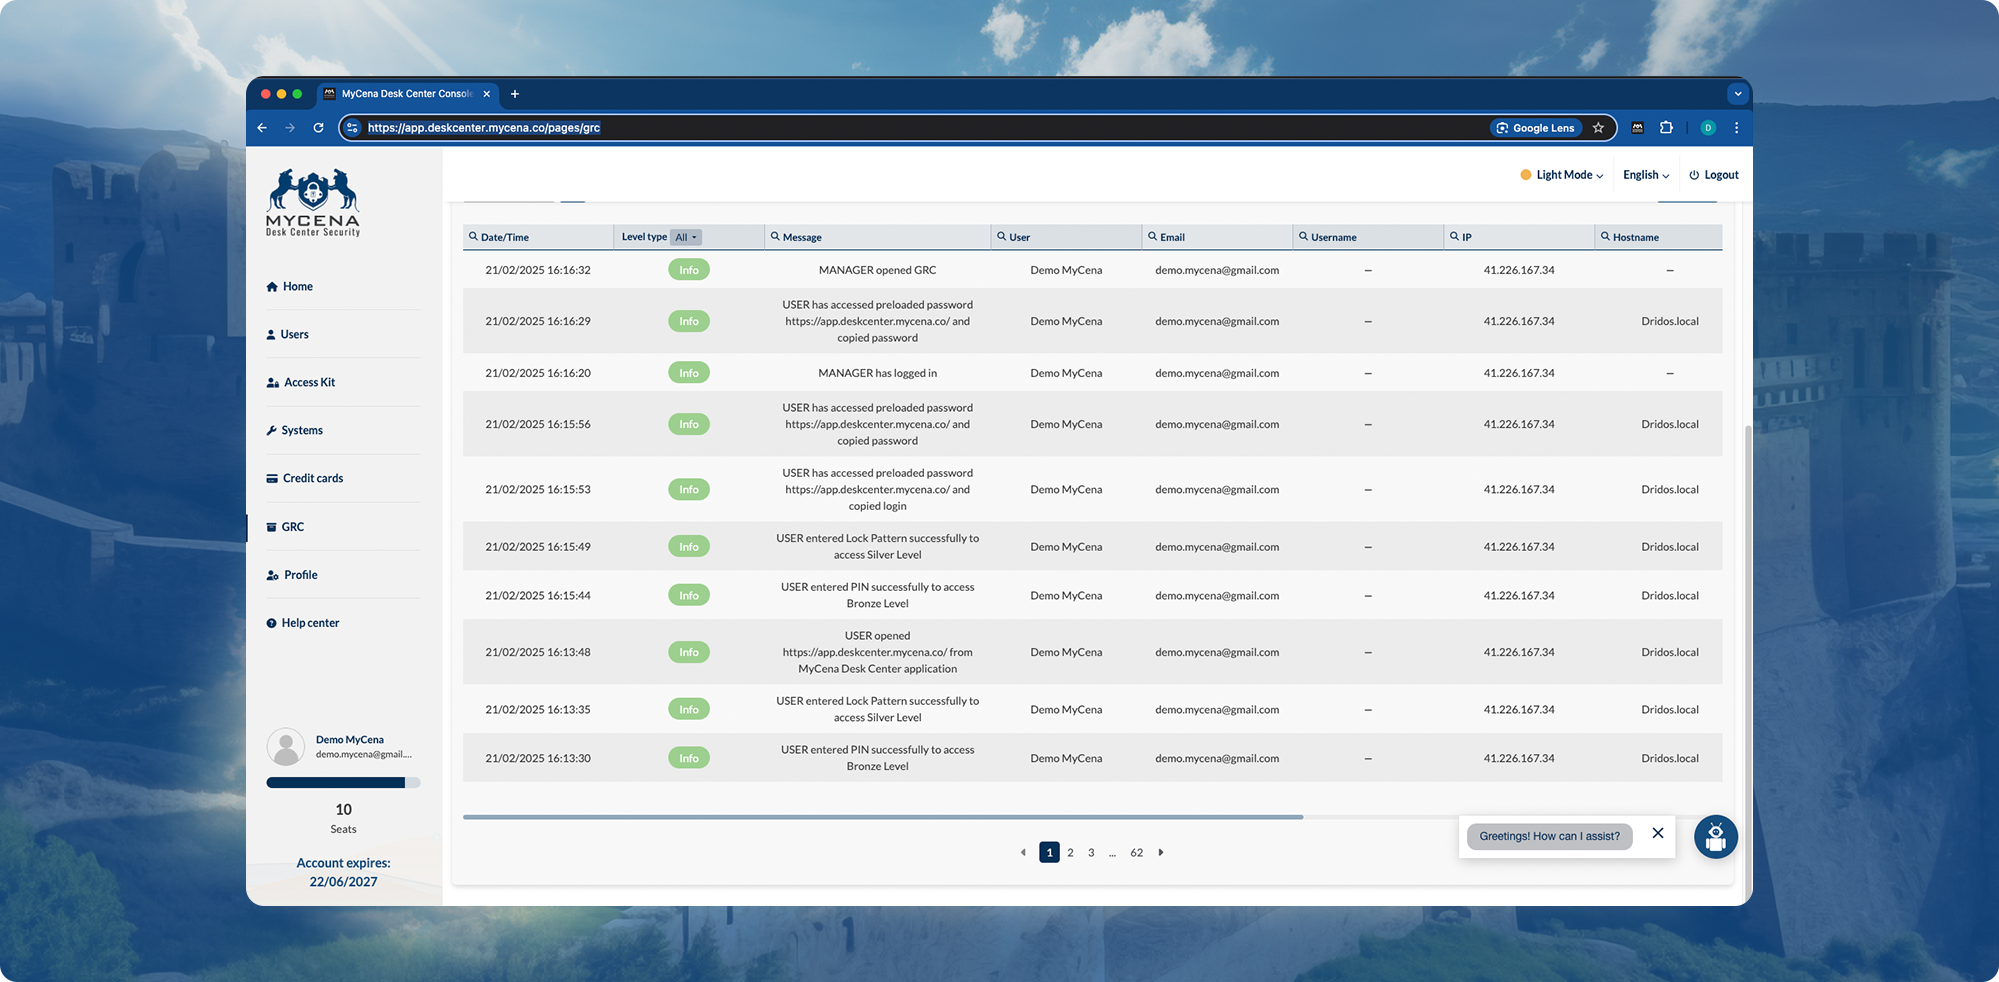Bookmark this page with the star icon

pos(1598,128)
